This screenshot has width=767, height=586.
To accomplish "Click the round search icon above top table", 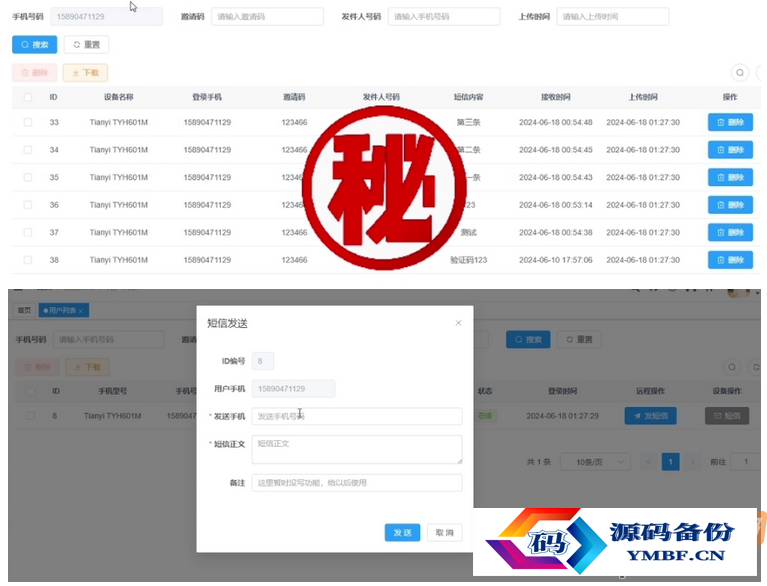I will 740,72.
